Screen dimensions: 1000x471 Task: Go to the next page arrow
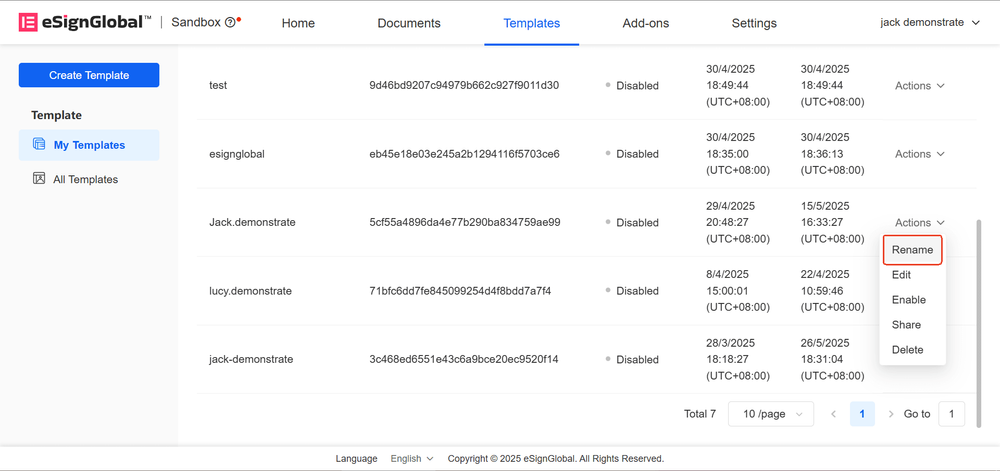click(x=891, y=414)
